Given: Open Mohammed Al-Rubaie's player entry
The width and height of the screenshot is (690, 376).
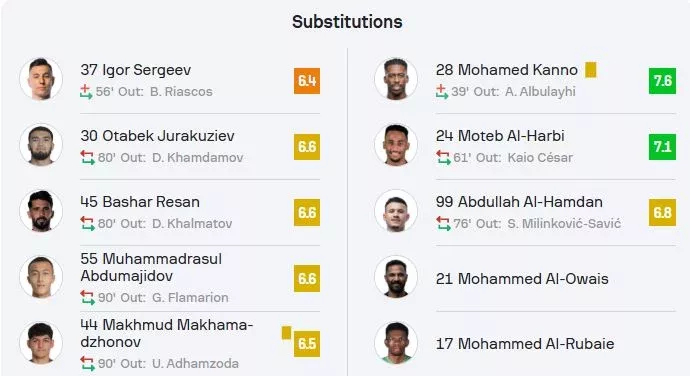Looking at the screenshot, I should [525, 344].
